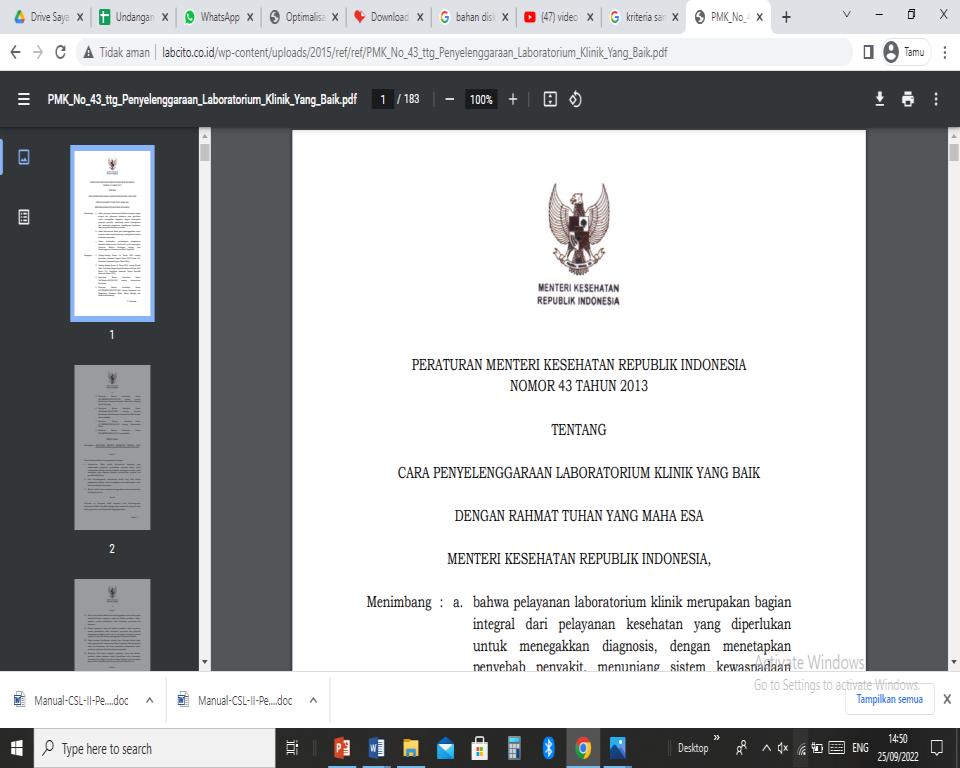Image resolution: width=960 pixels, height=768 pixels.
Task: Click Tampilkan semua downloads button
Action: 890,699
